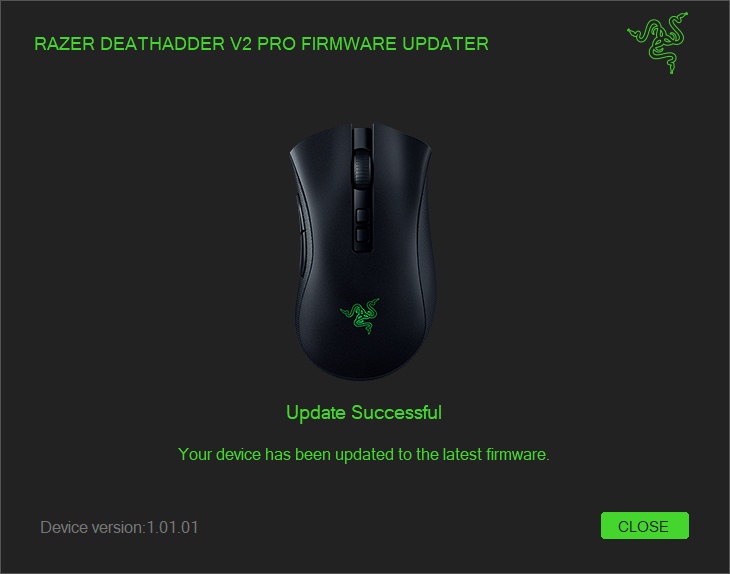Screen dimensions: 730x574
Task: Click the right mouse button in the image
Action: point(401,170)
